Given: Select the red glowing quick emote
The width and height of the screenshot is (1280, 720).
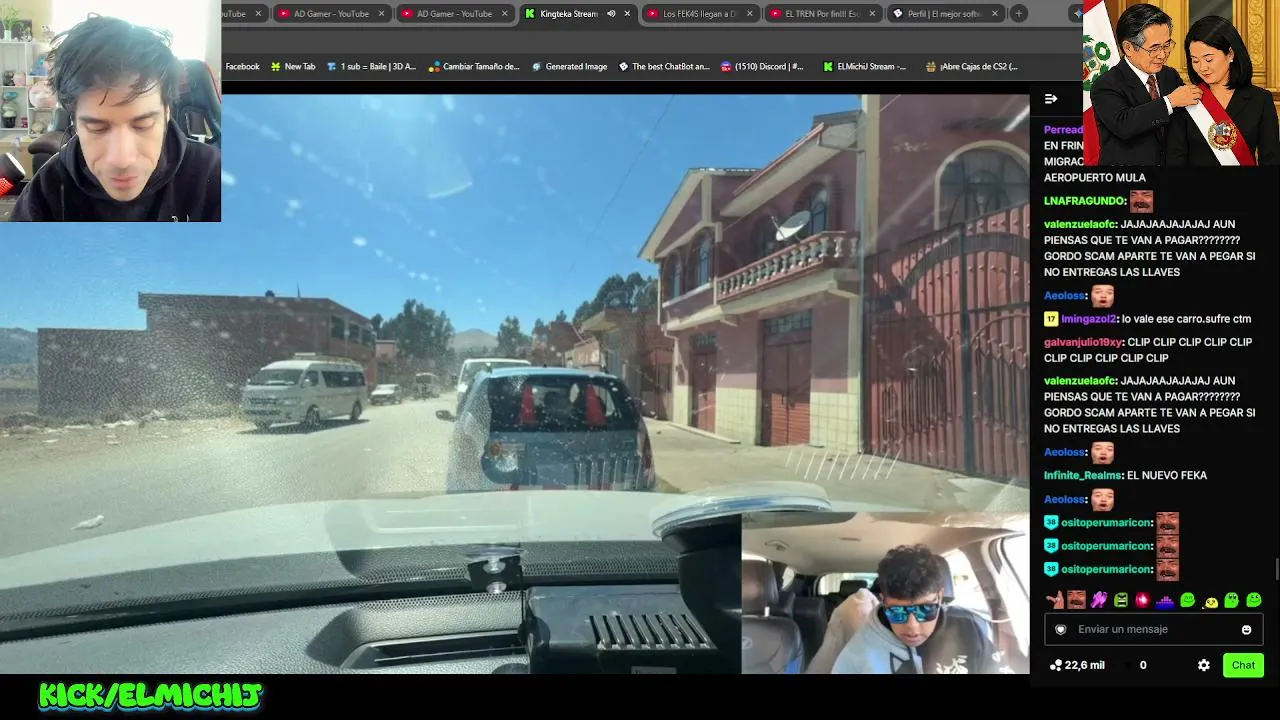Looking at the screenshot, I should [1143, 600].
